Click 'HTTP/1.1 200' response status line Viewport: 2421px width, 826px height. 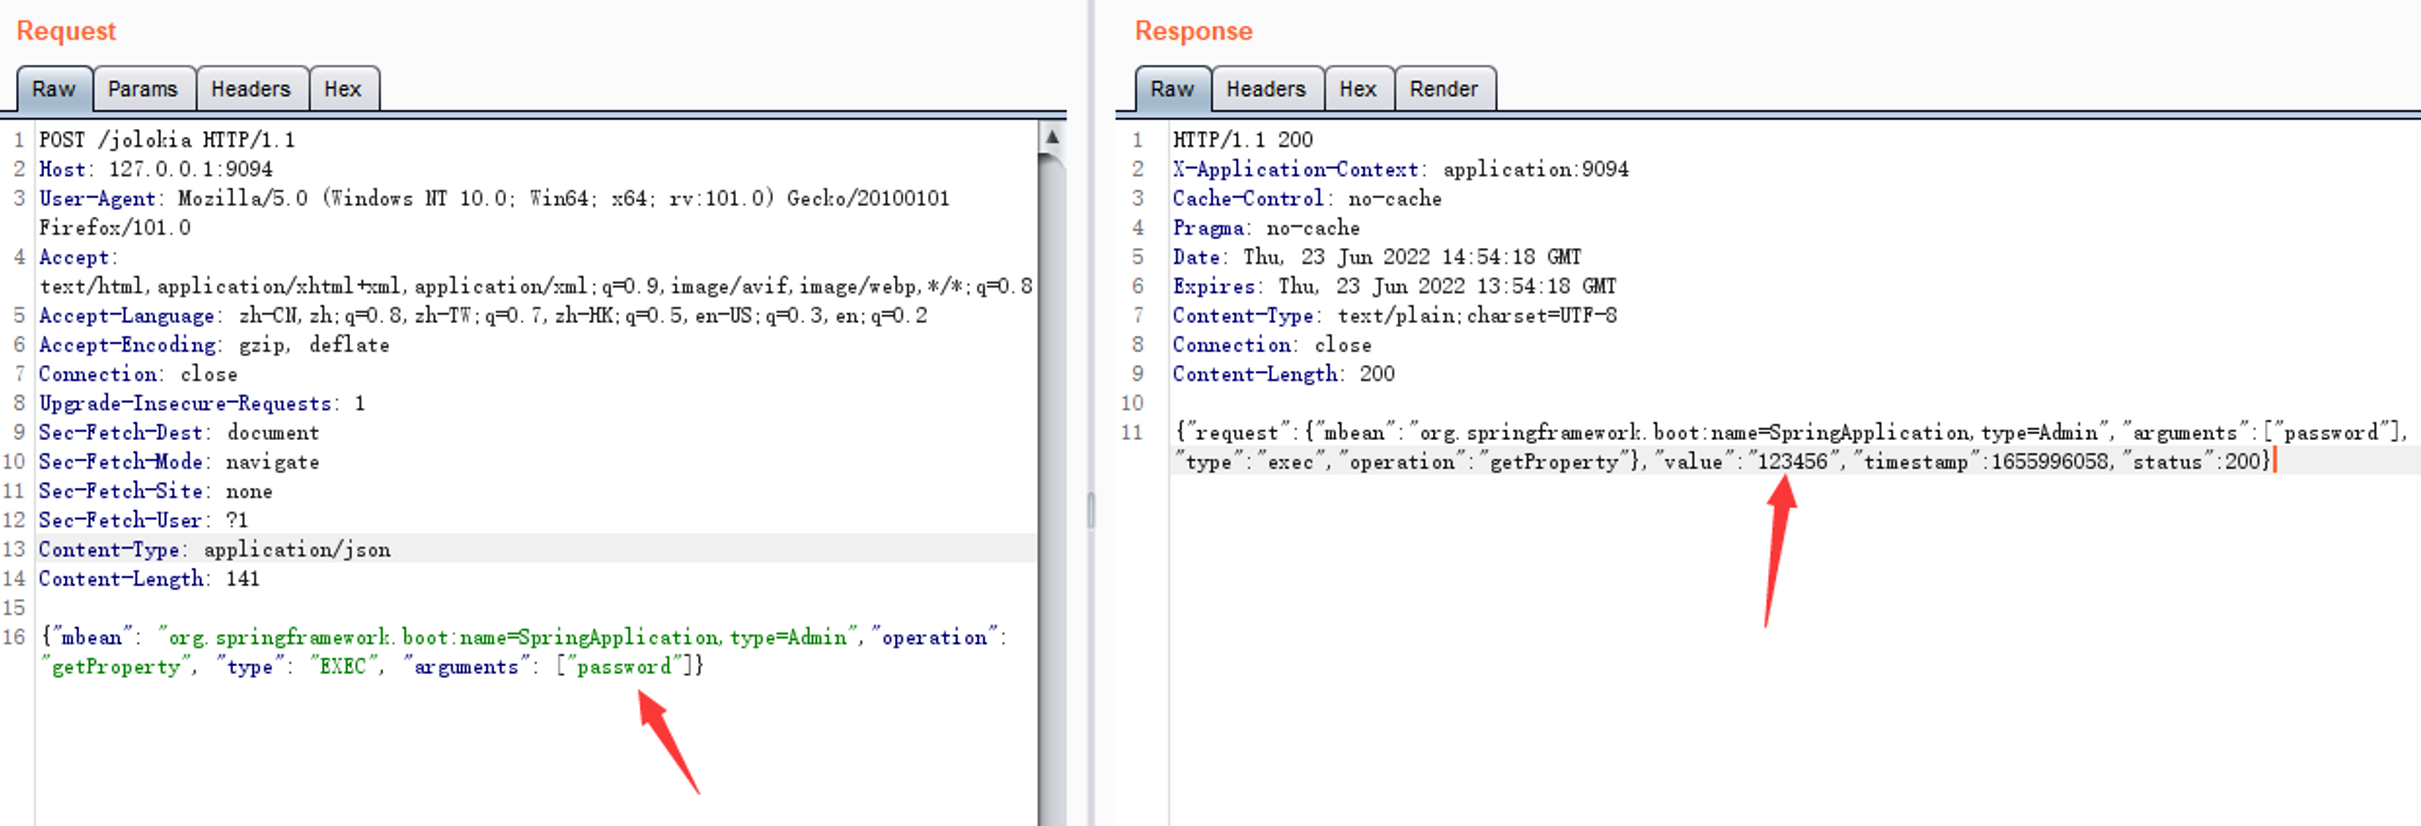(x=1243, y=140)
